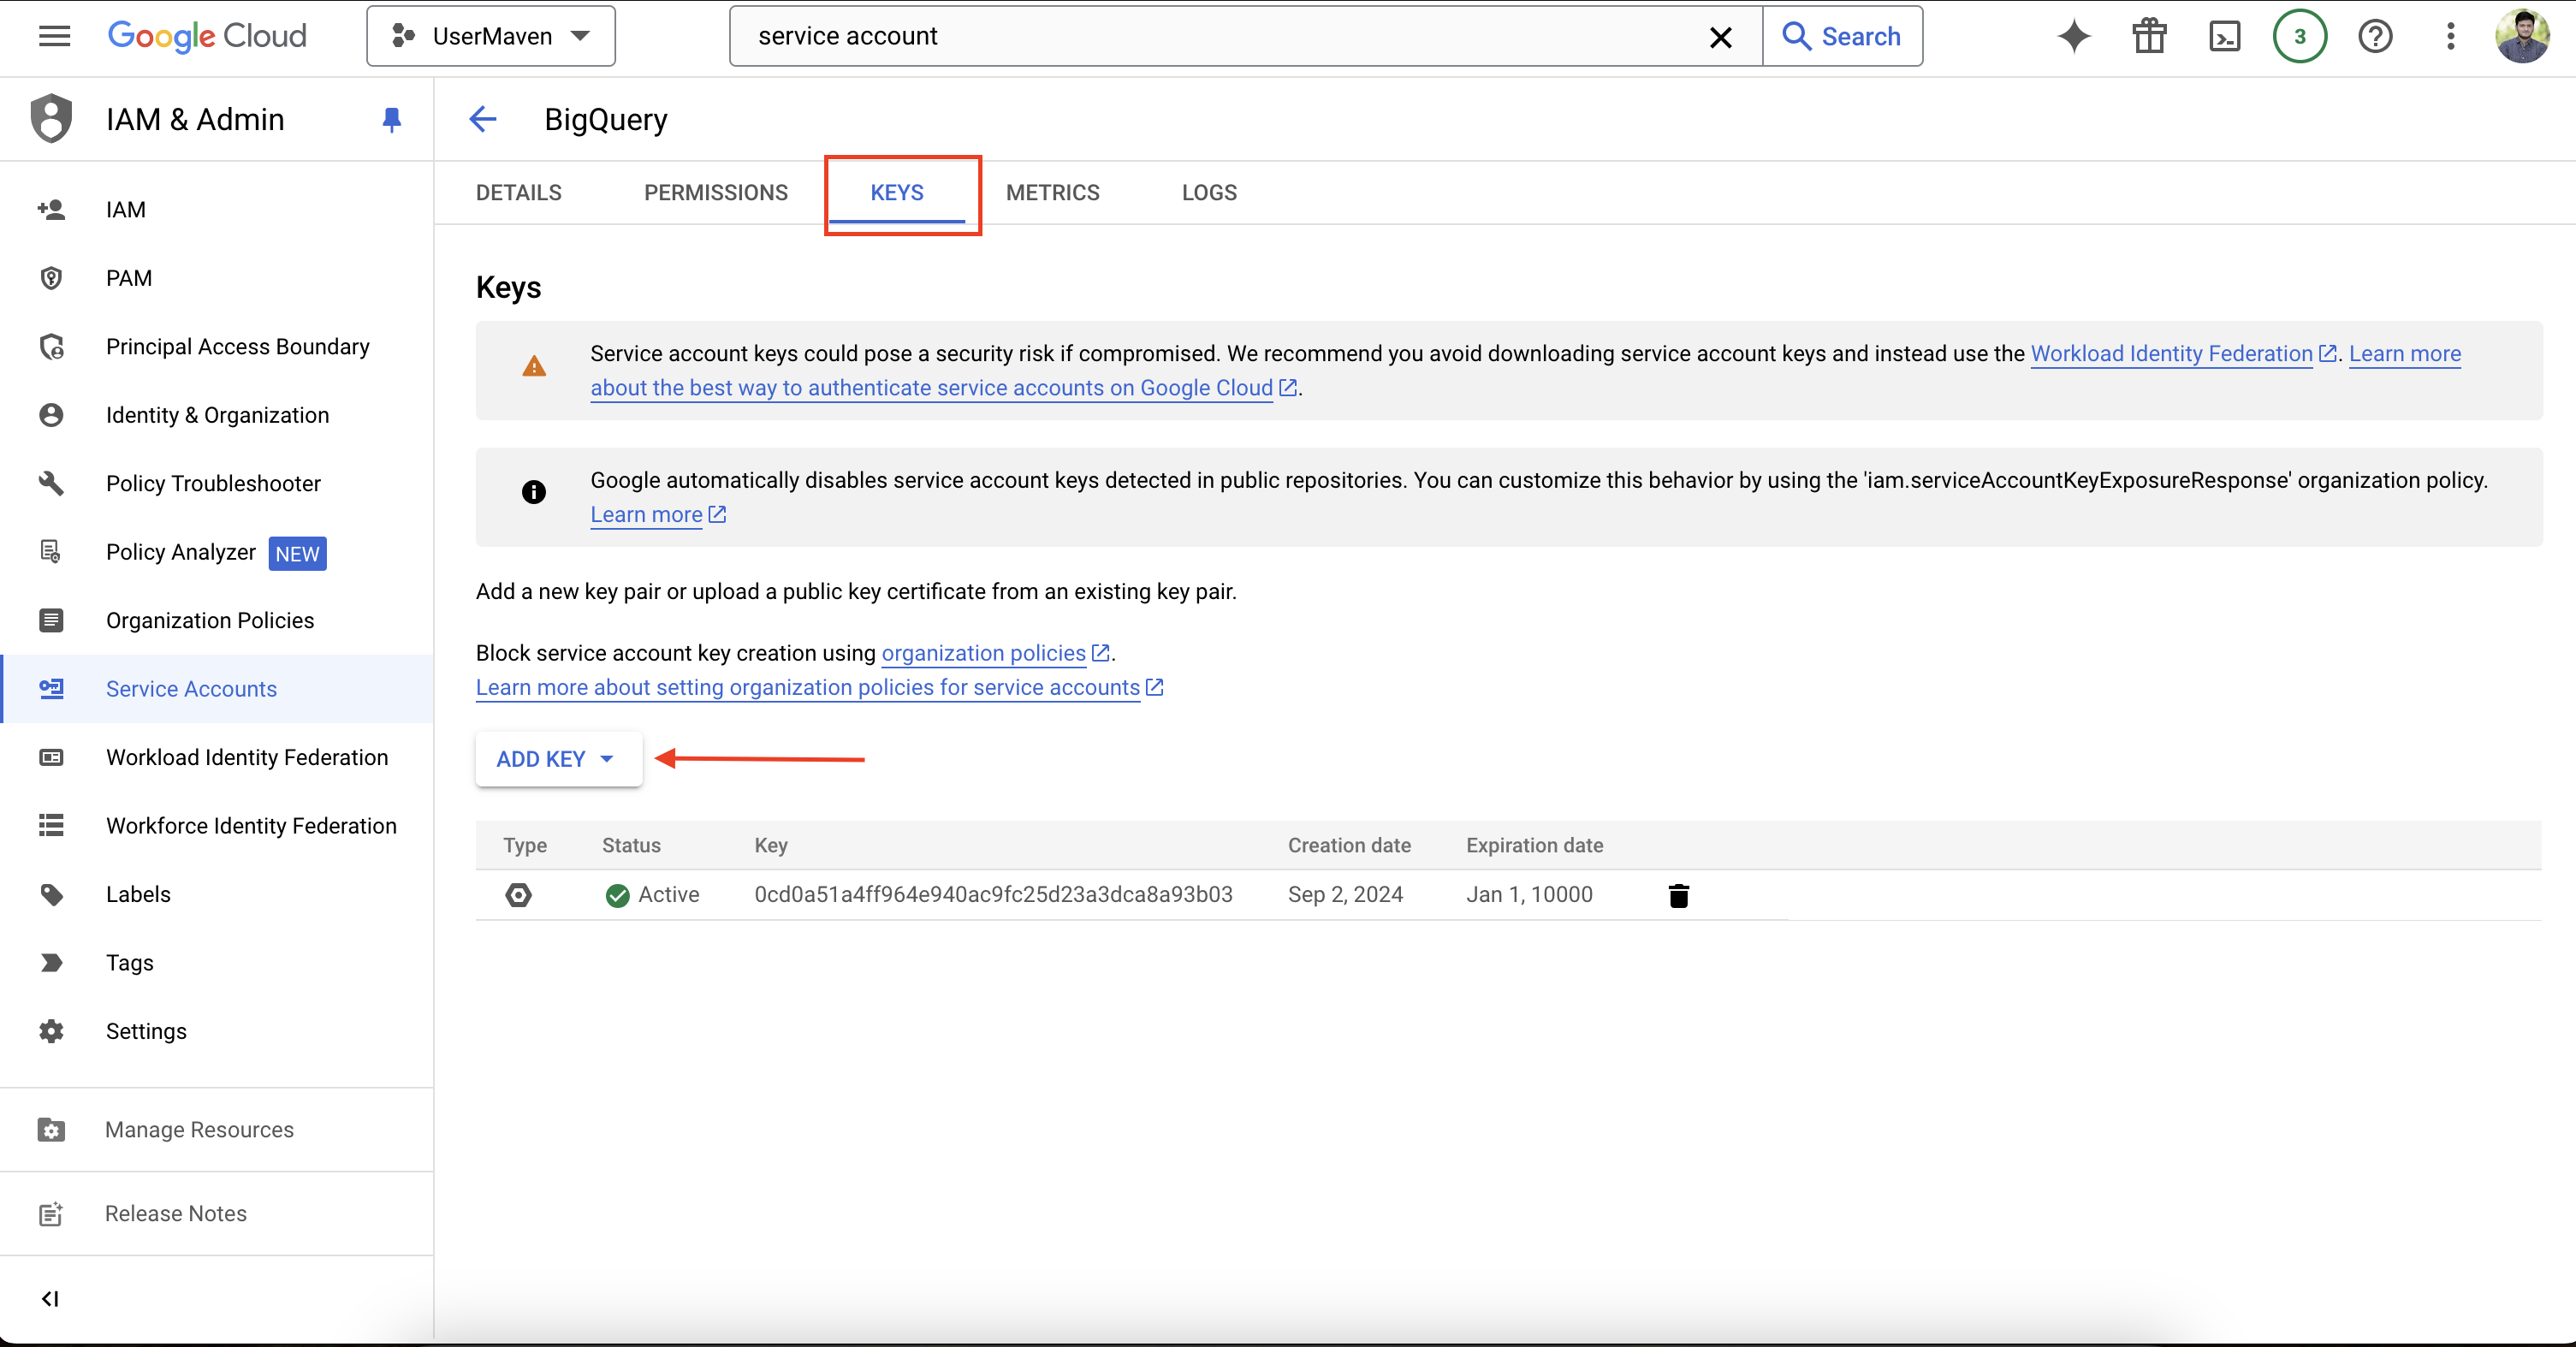Expand the ADD KEY dropdown

[557, 759]
